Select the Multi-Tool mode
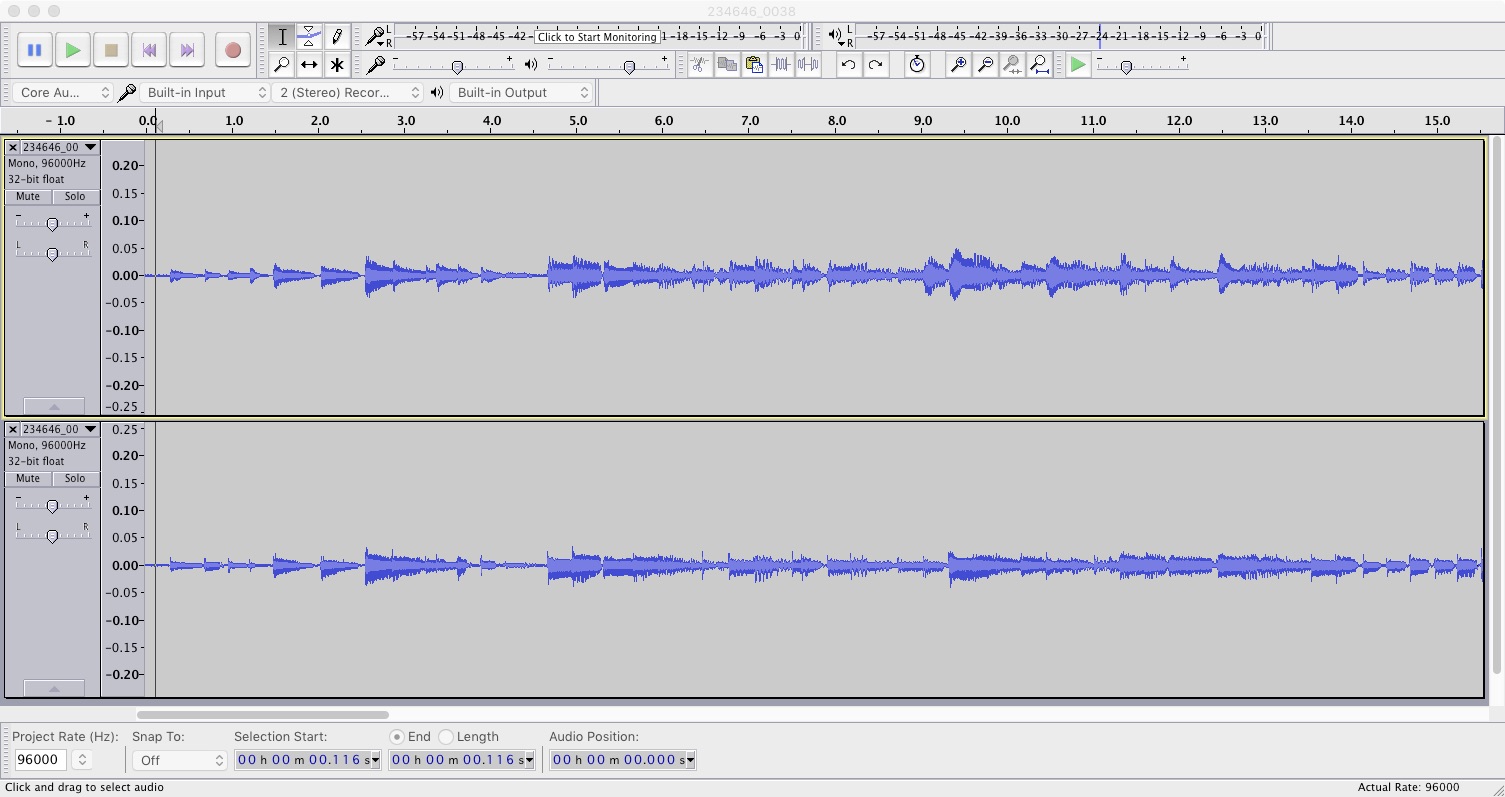Image resolution: width=1505 pixels, height=797 pixels. click(x=337, y=64)
